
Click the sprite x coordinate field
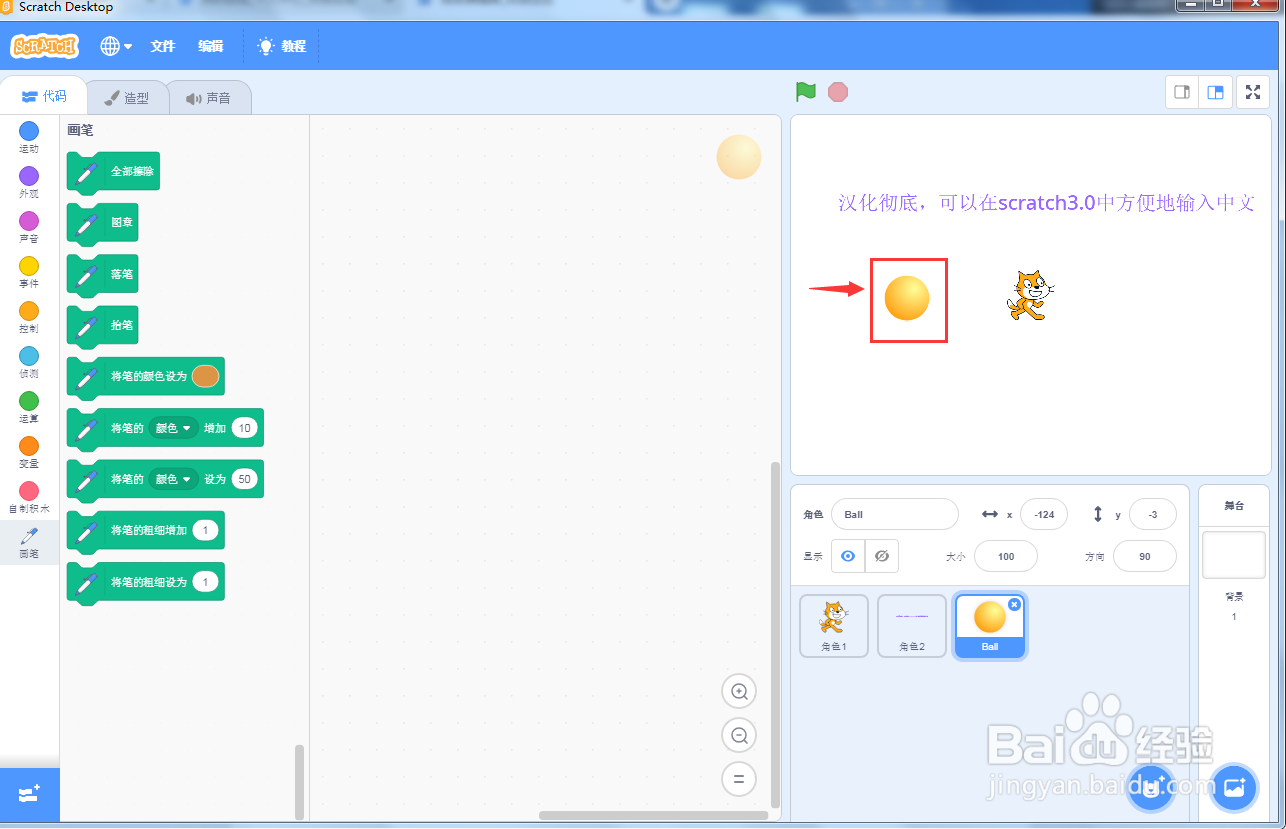click(1043, 514)
